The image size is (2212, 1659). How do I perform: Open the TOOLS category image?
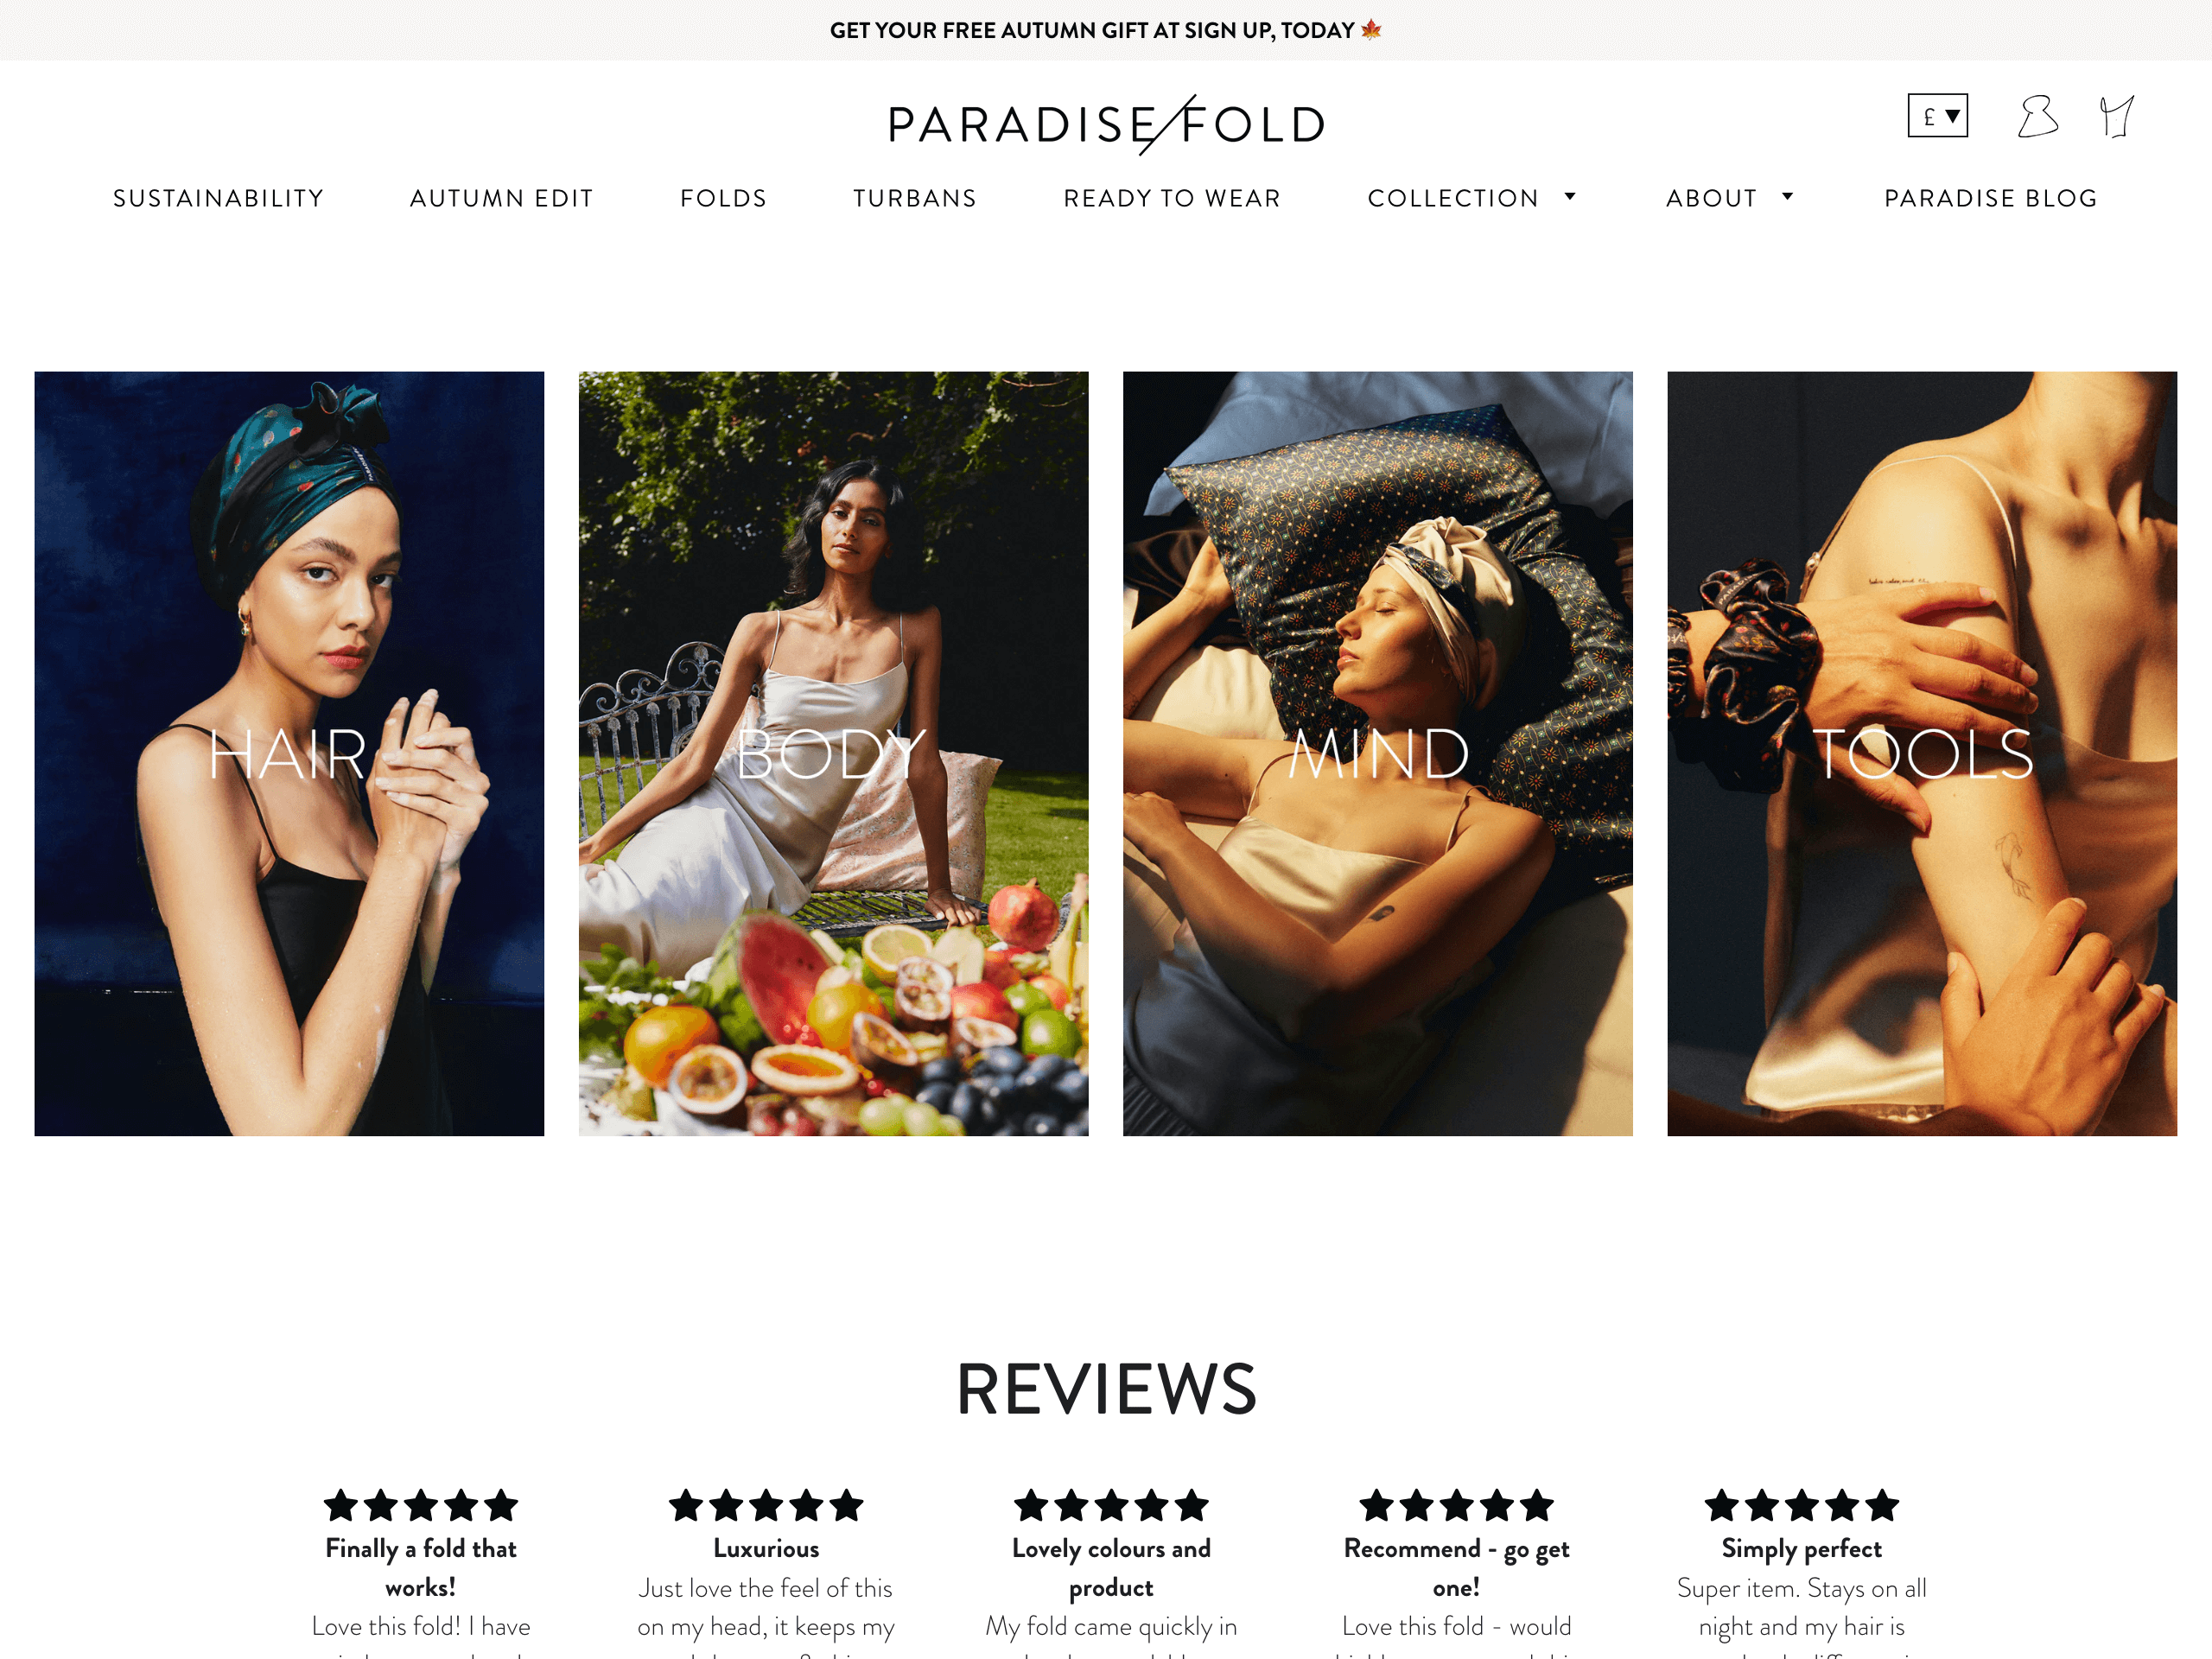pyautogui.click(x=1921, y=754)
